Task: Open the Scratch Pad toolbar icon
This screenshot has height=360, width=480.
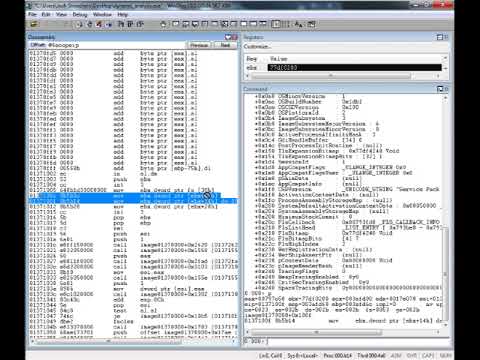Action: pyautogui.click(x=244, y=24)
